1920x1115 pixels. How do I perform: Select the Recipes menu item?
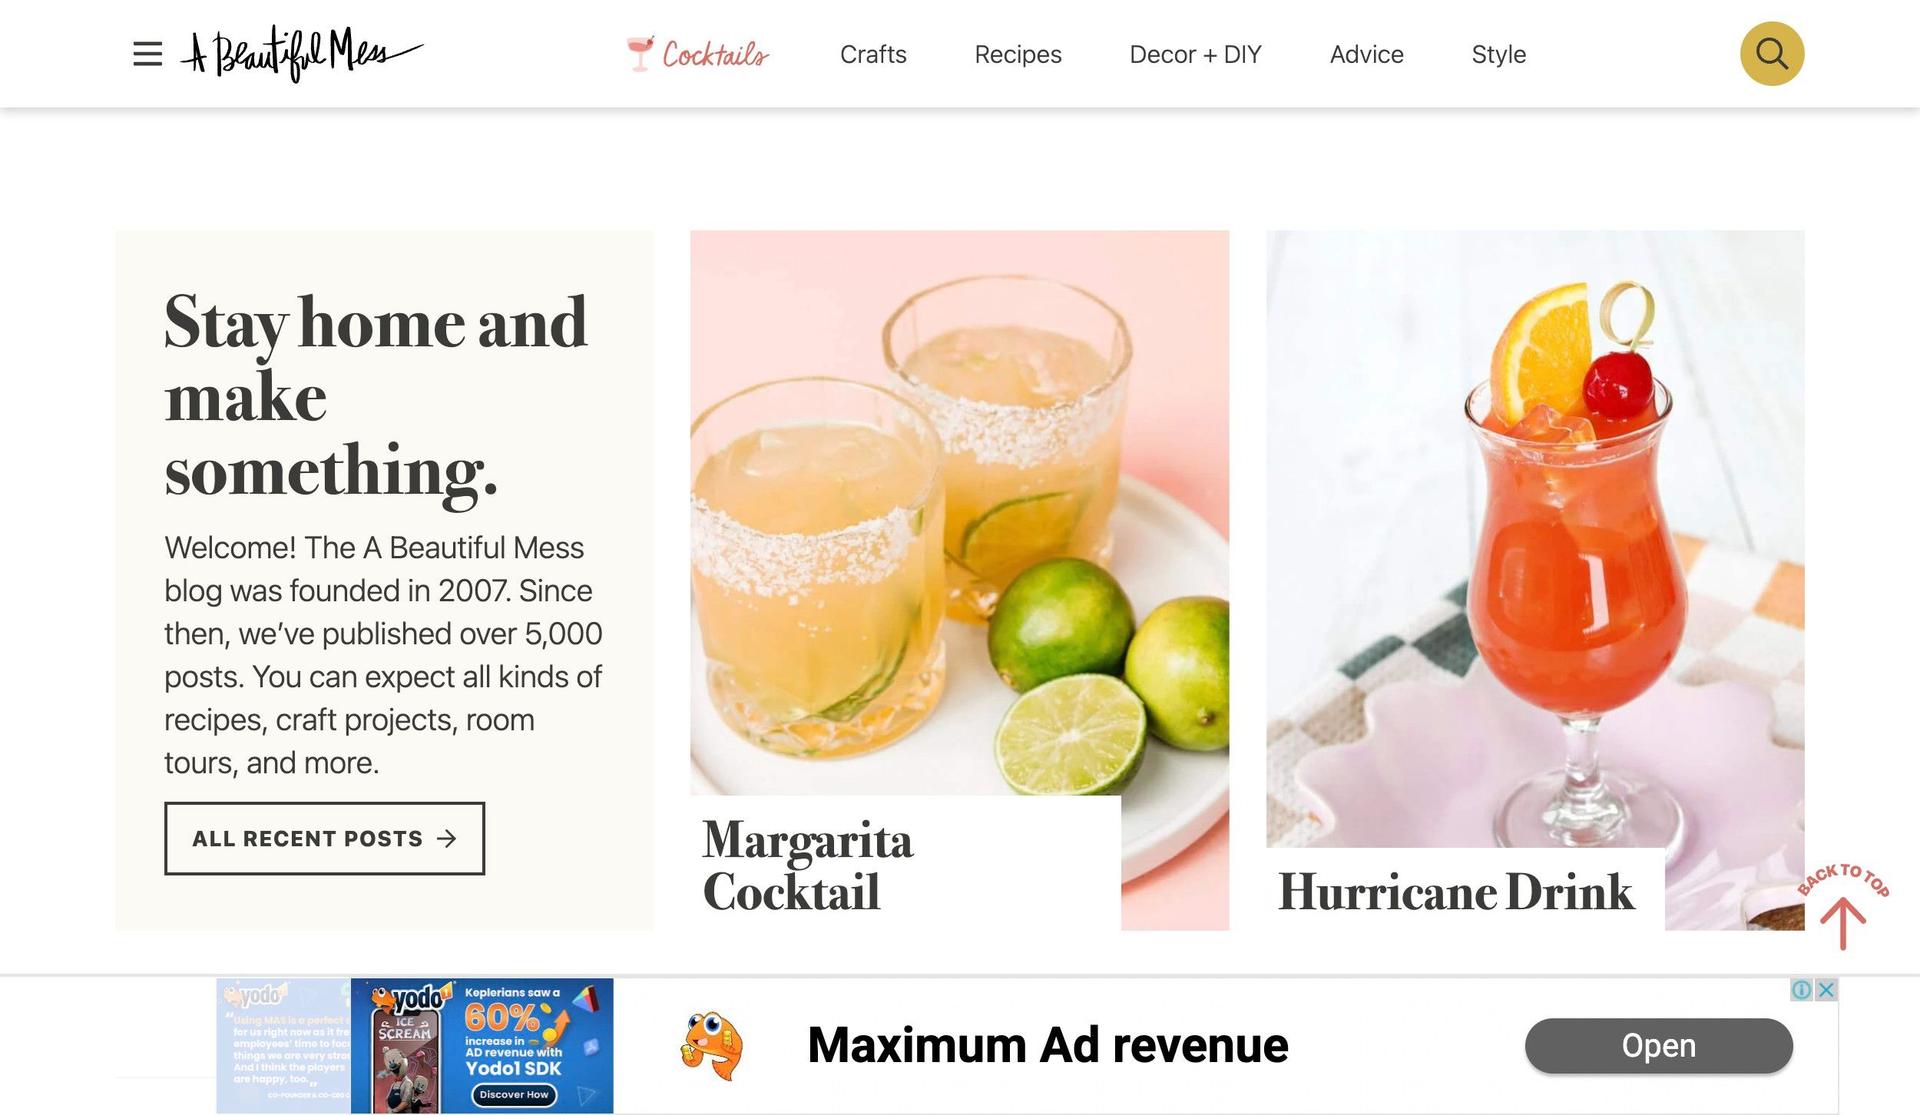click(1018, 53)
